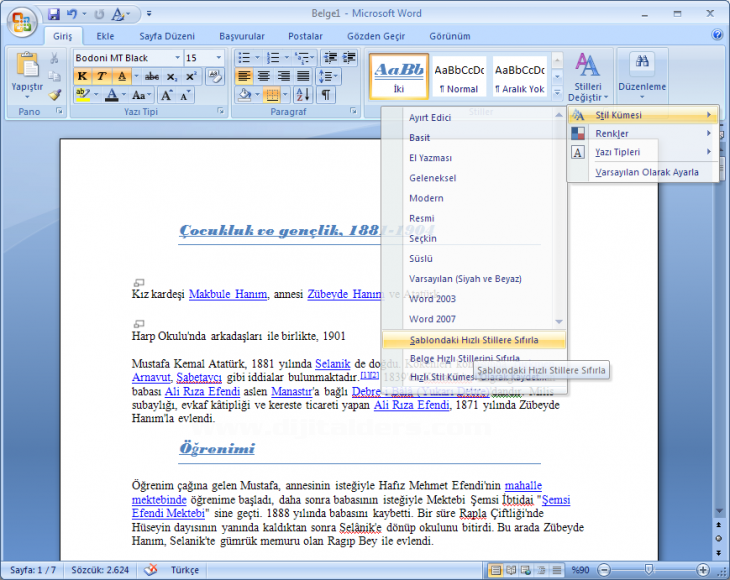Click Varsayılan Olarak Ayarla option
The height and width of the screenshot is (580, 730).
click(x=646, y=172)
